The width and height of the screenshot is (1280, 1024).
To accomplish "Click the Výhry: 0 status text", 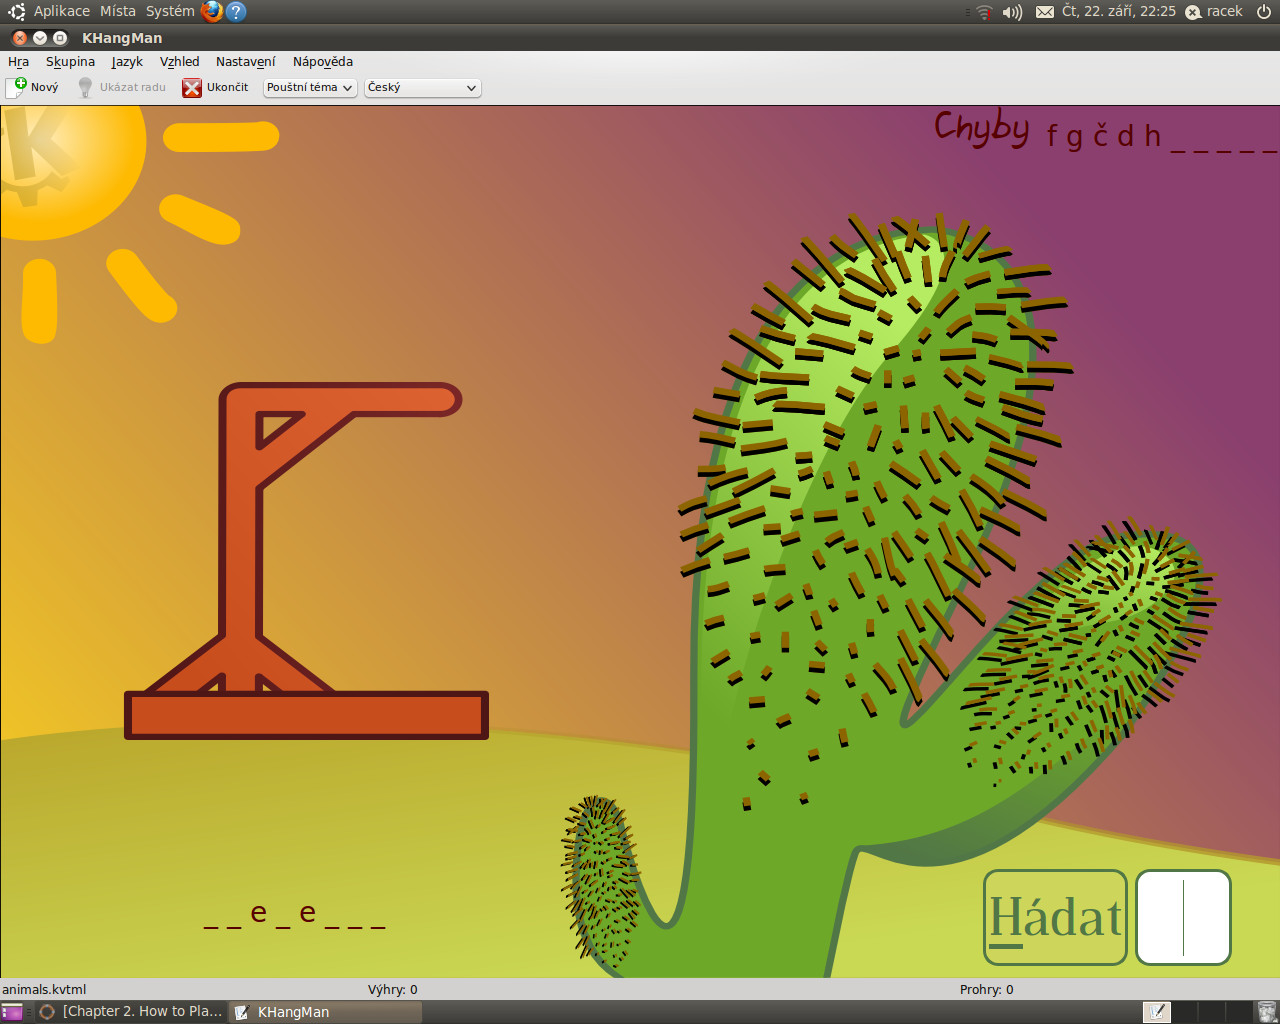I will [x=393, y=989].
